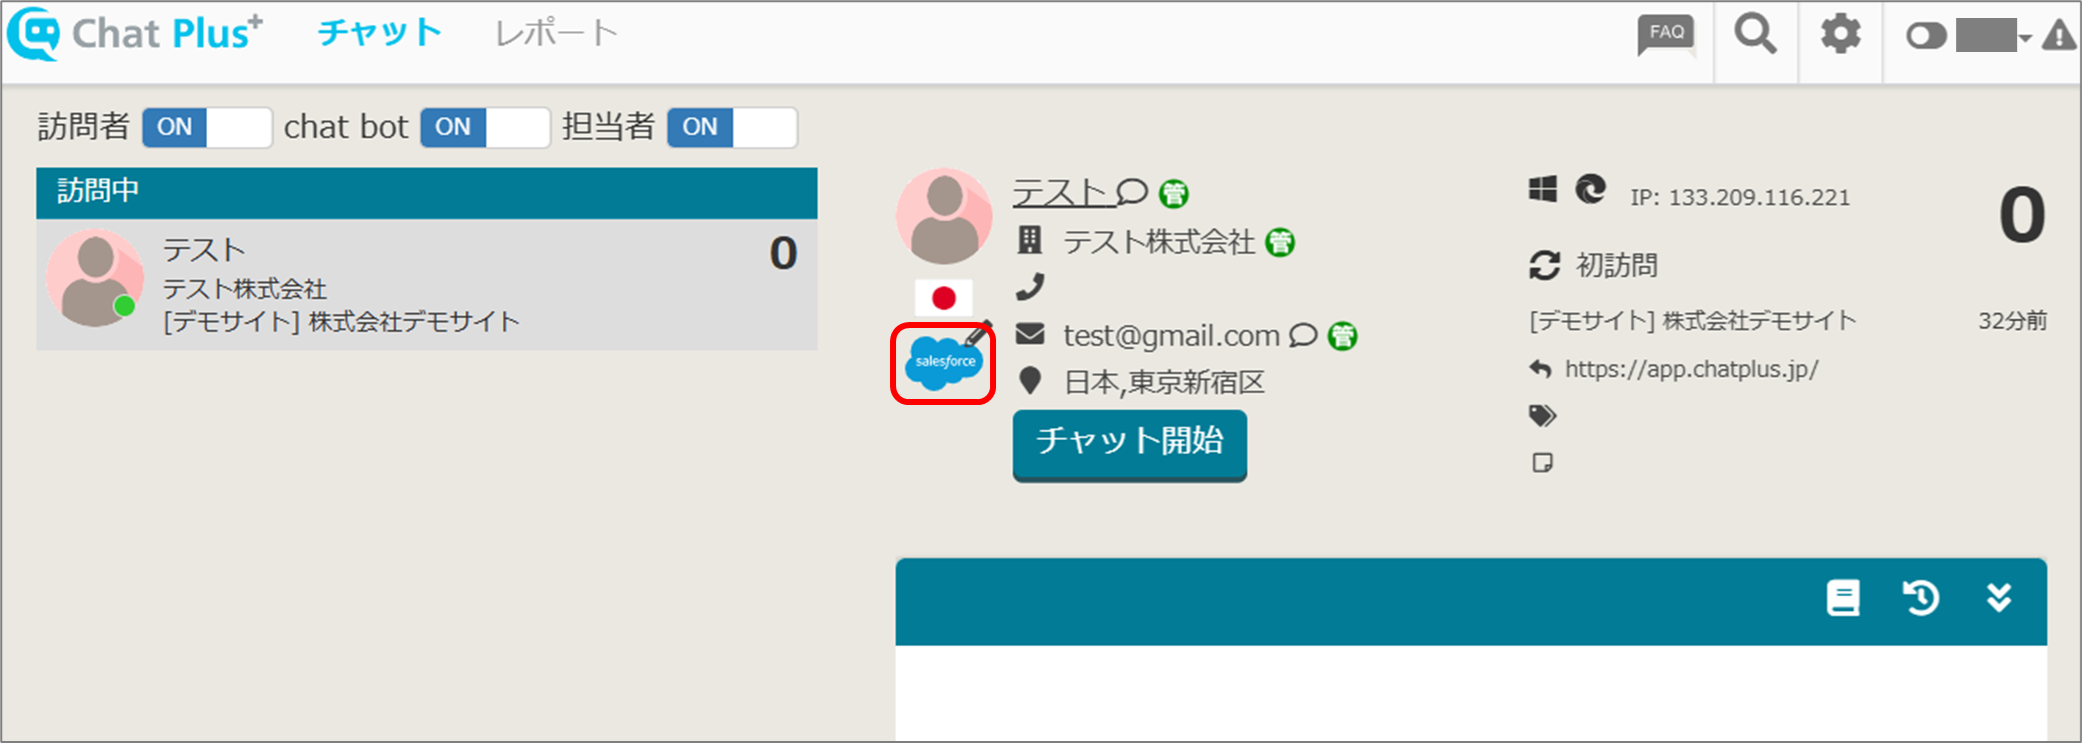This screenshot has height=743, width=2082.
Task: Click the sticky note memo icon
Action: pyautogui.click(x=1542, y=462)
